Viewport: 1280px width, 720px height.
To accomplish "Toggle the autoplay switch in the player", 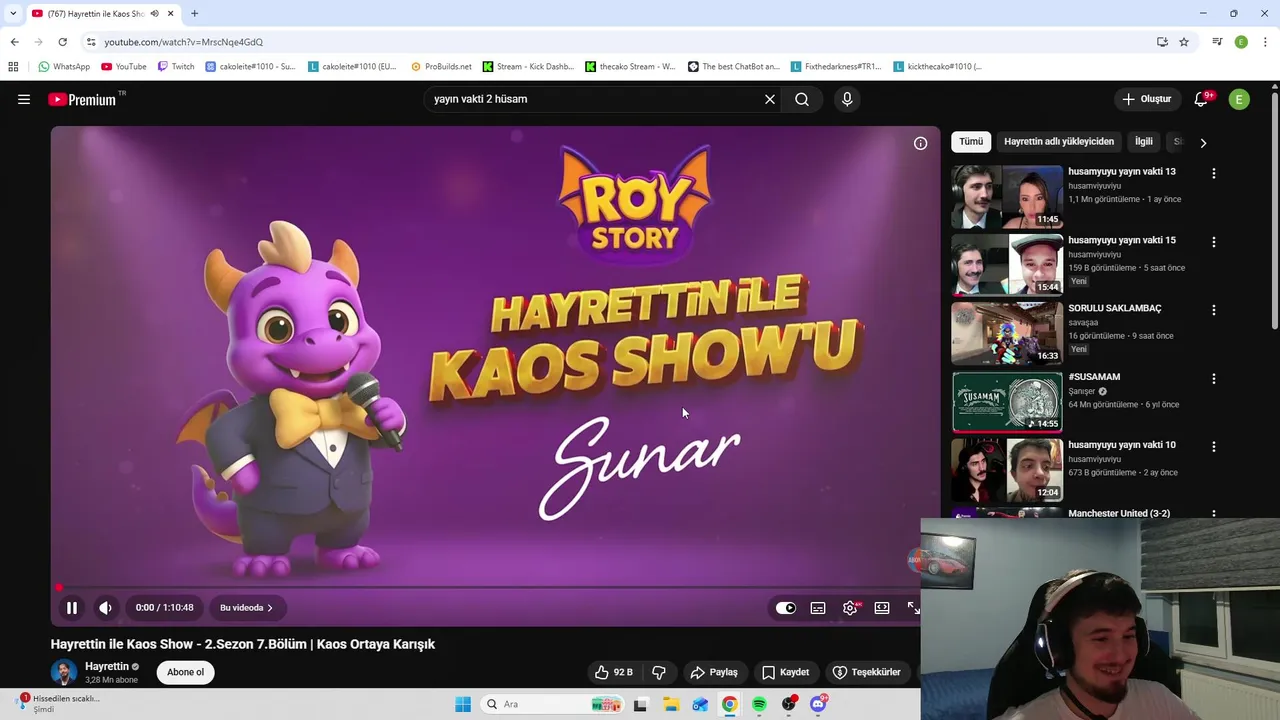I will (x=786, y=607).
